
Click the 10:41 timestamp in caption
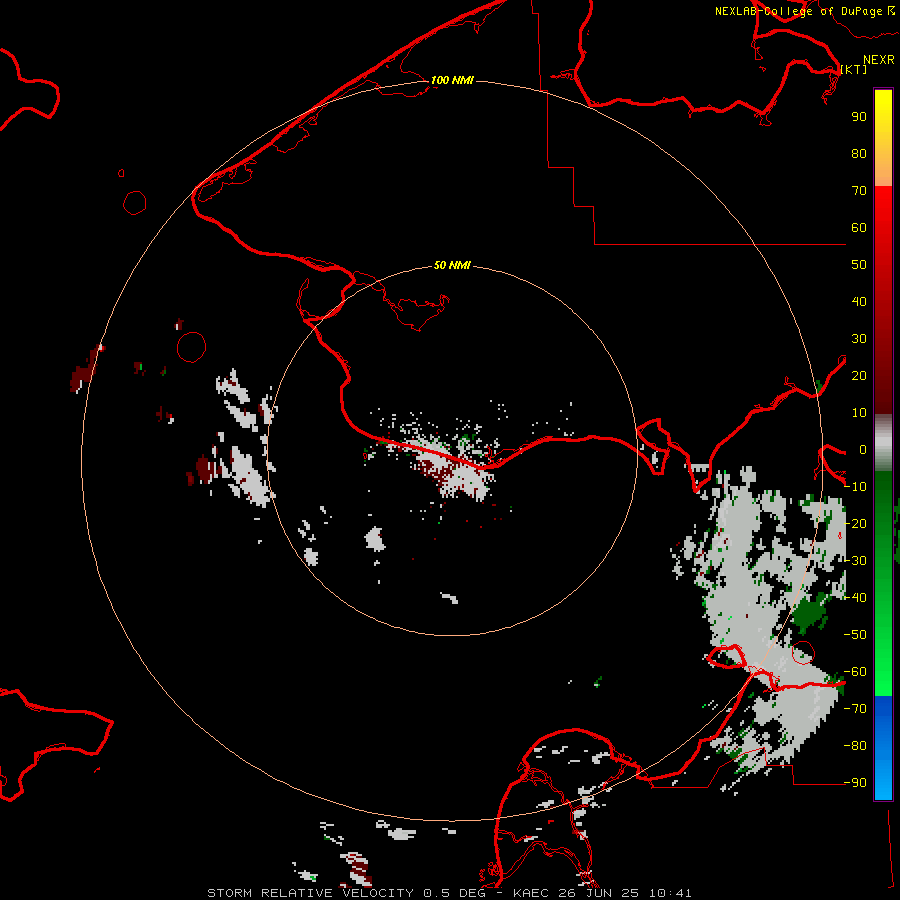click(x=670, y=893)
